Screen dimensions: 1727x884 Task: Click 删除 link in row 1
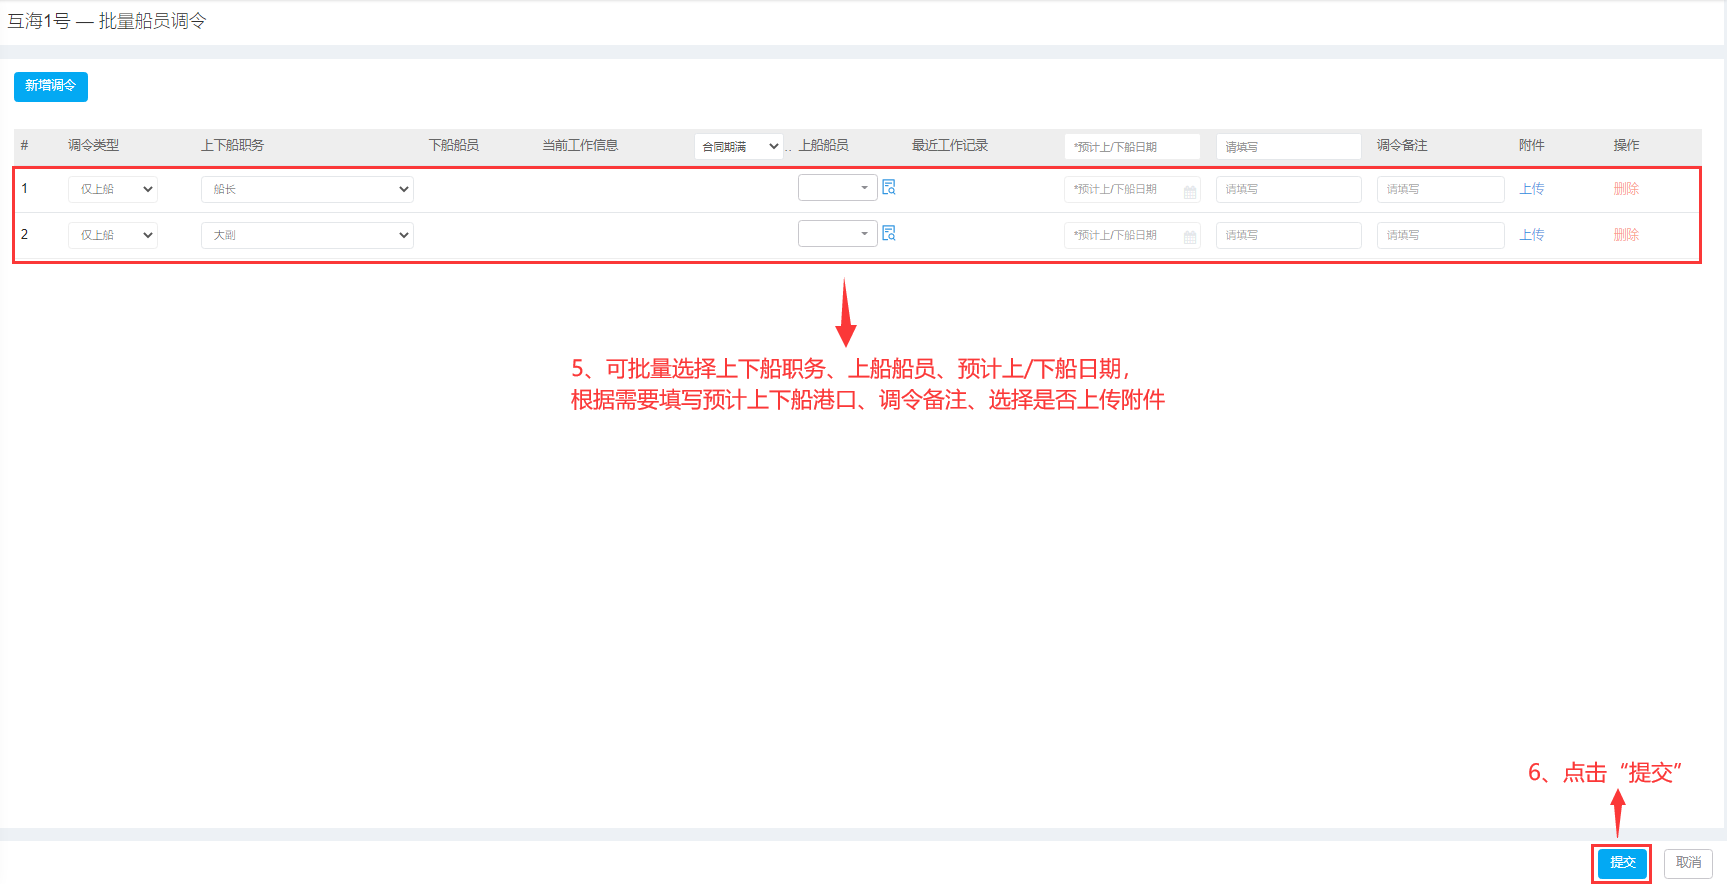pos(1626,189)
